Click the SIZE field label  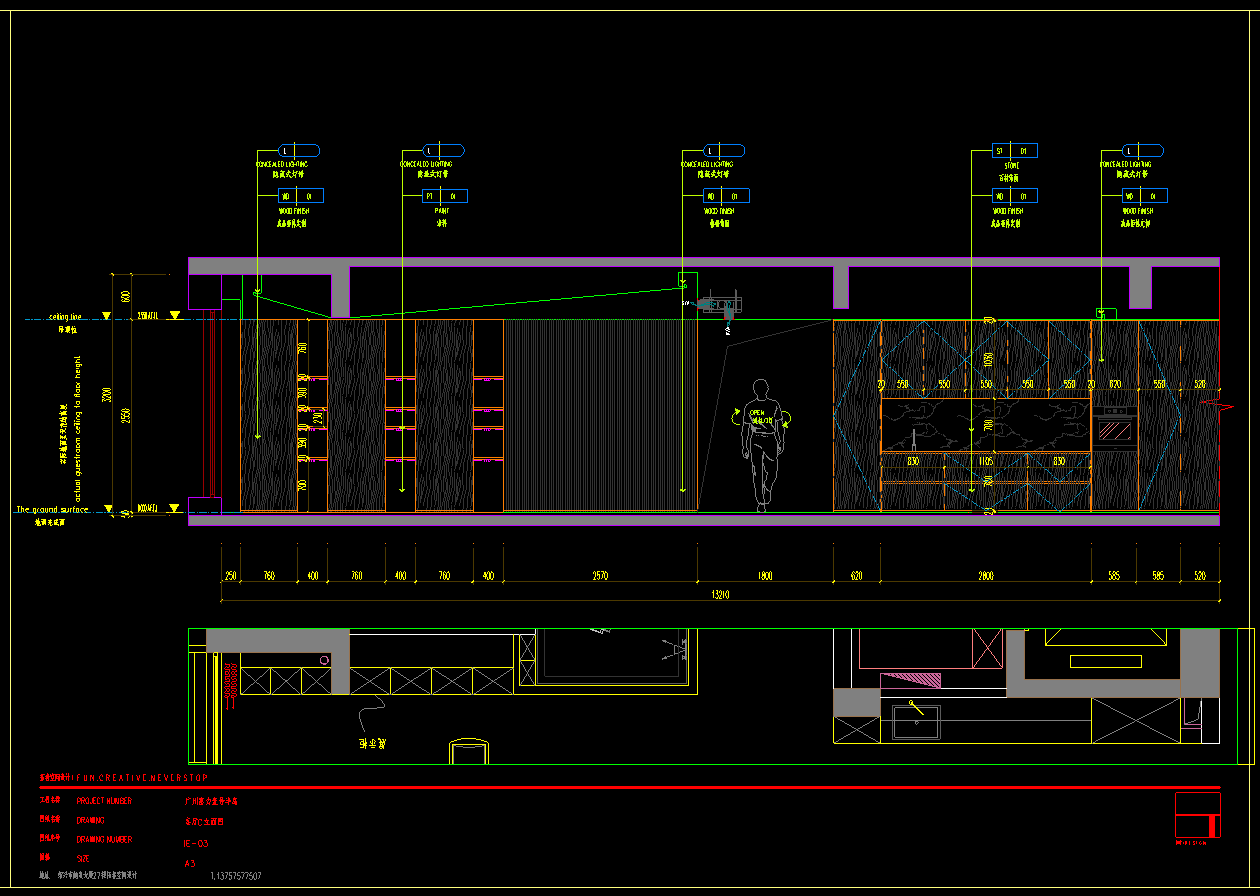click(x=83, y=858)
